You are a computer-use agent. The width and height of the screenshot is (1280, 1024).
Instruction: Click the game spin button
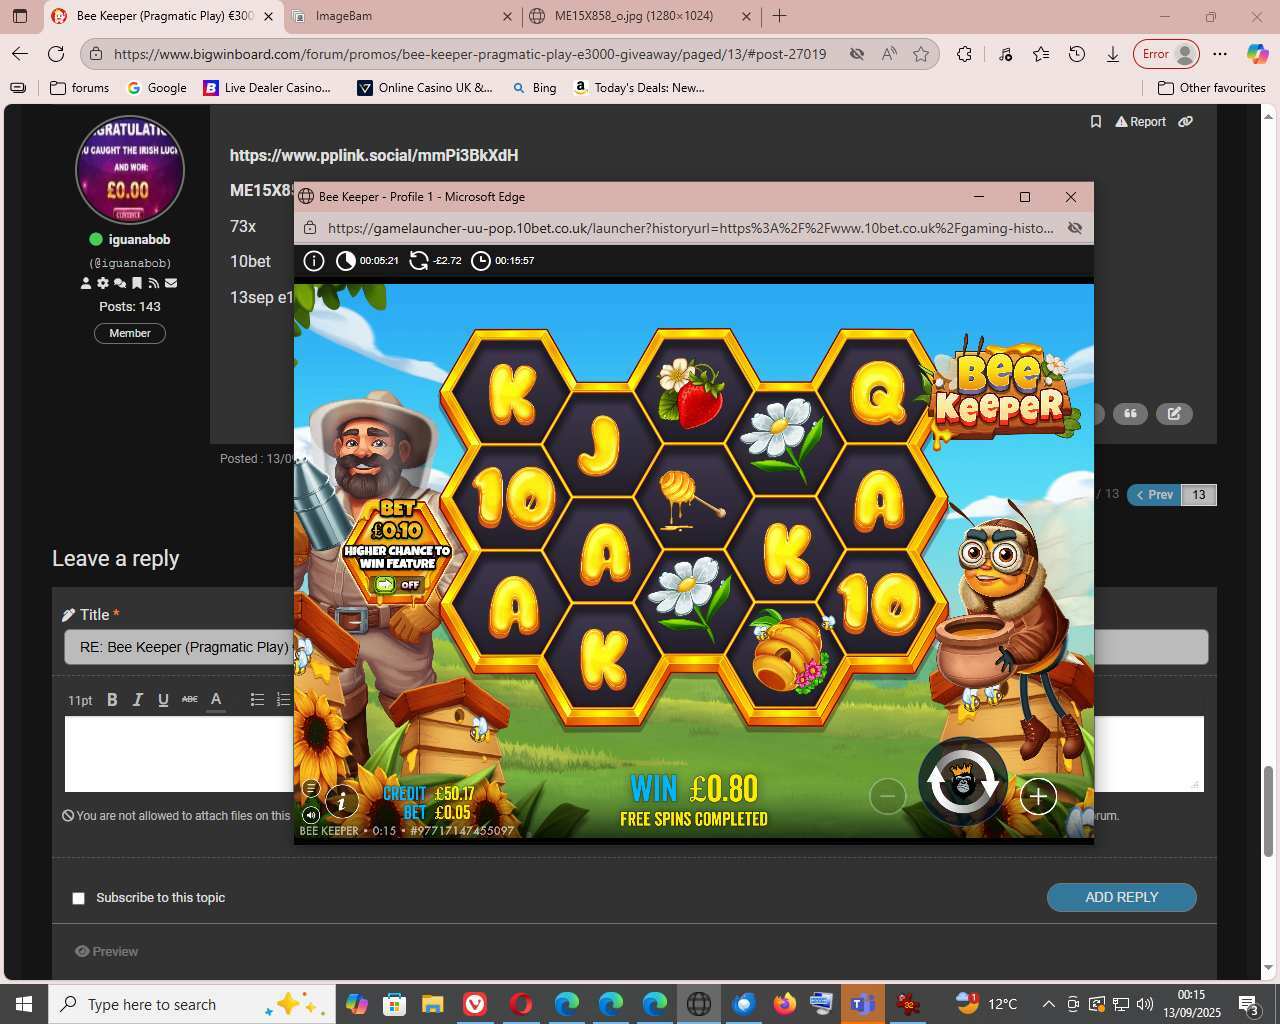click(x=963, y=783)
